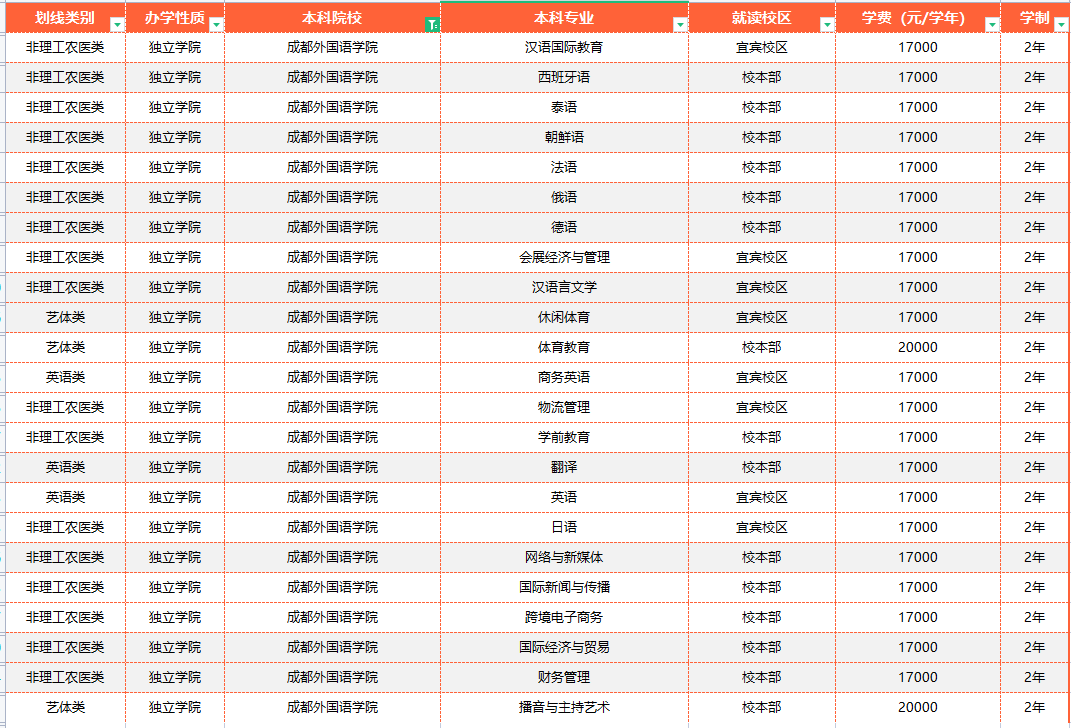This screenshot has height=728, width=1071.
Task: Click the 汉语言文学 major cell
Action: (564, 288)
